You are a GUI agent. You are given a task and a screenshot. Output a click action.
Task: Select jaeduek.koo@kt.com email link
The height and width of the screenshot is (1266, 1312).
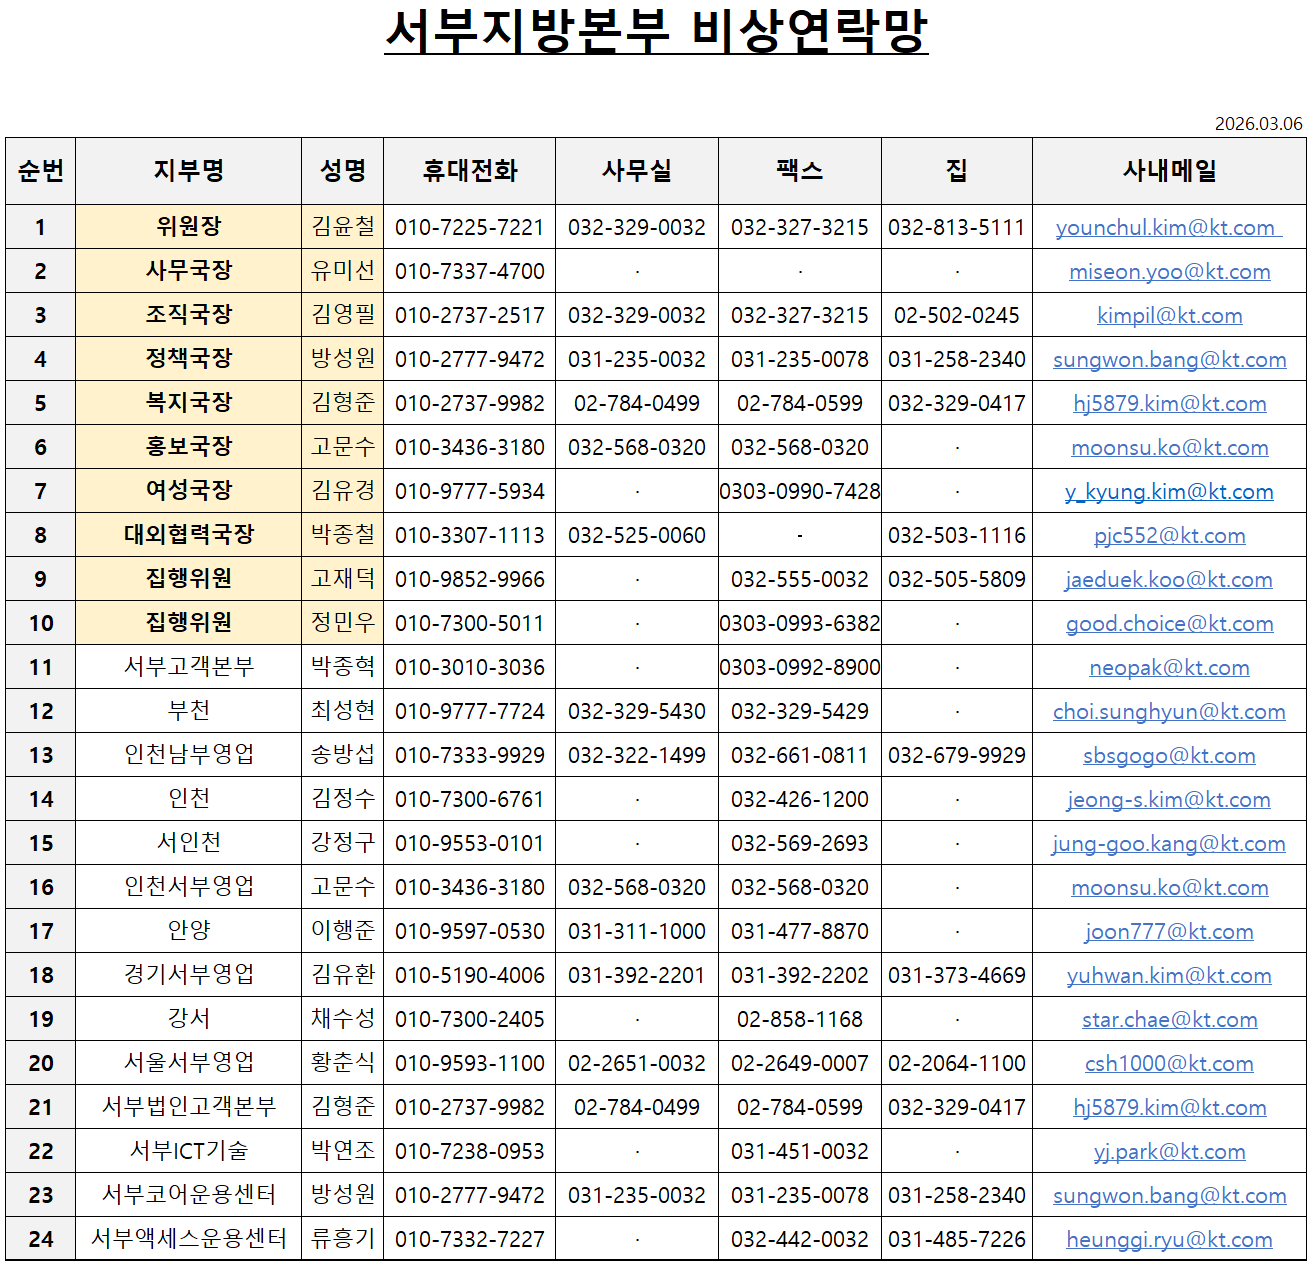tap(1168, 580)
